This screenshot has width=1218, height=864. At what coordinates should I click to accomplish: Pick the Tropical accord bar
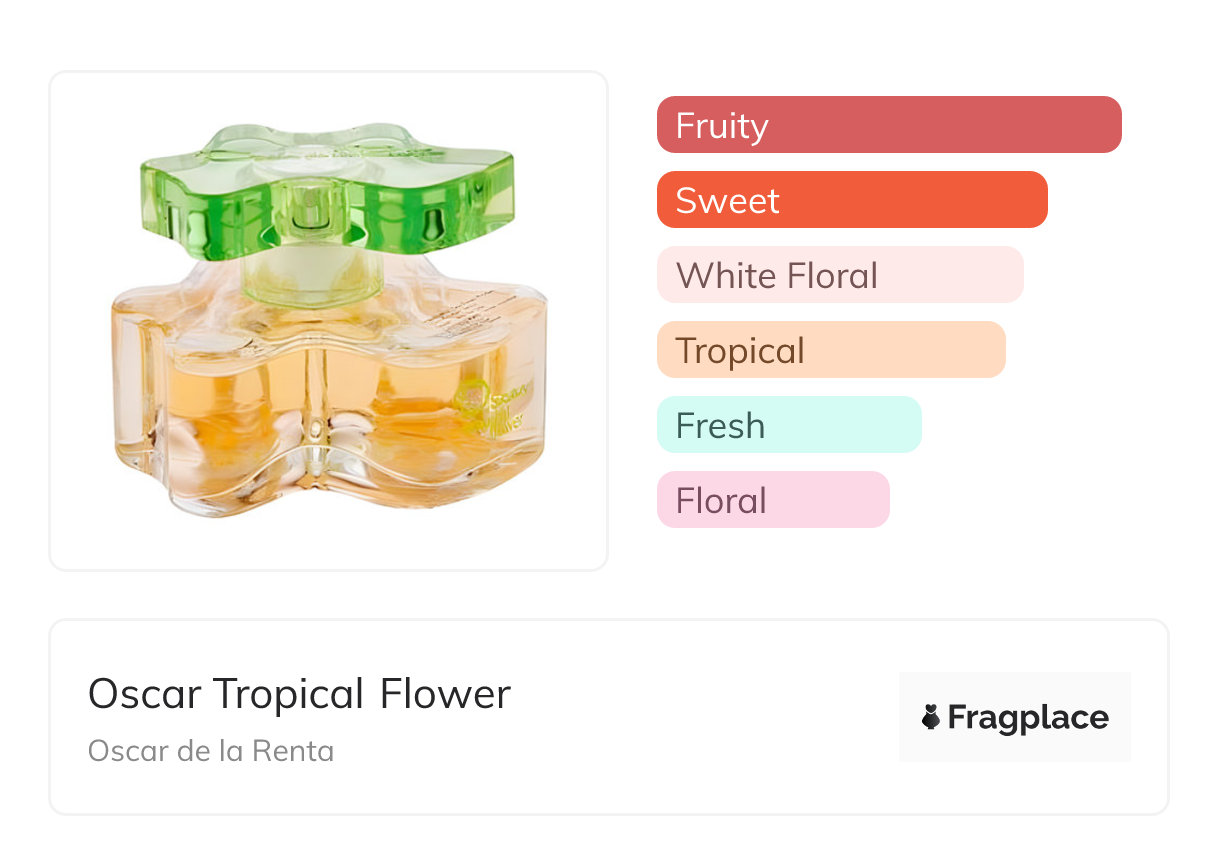(x=830, y=350)
